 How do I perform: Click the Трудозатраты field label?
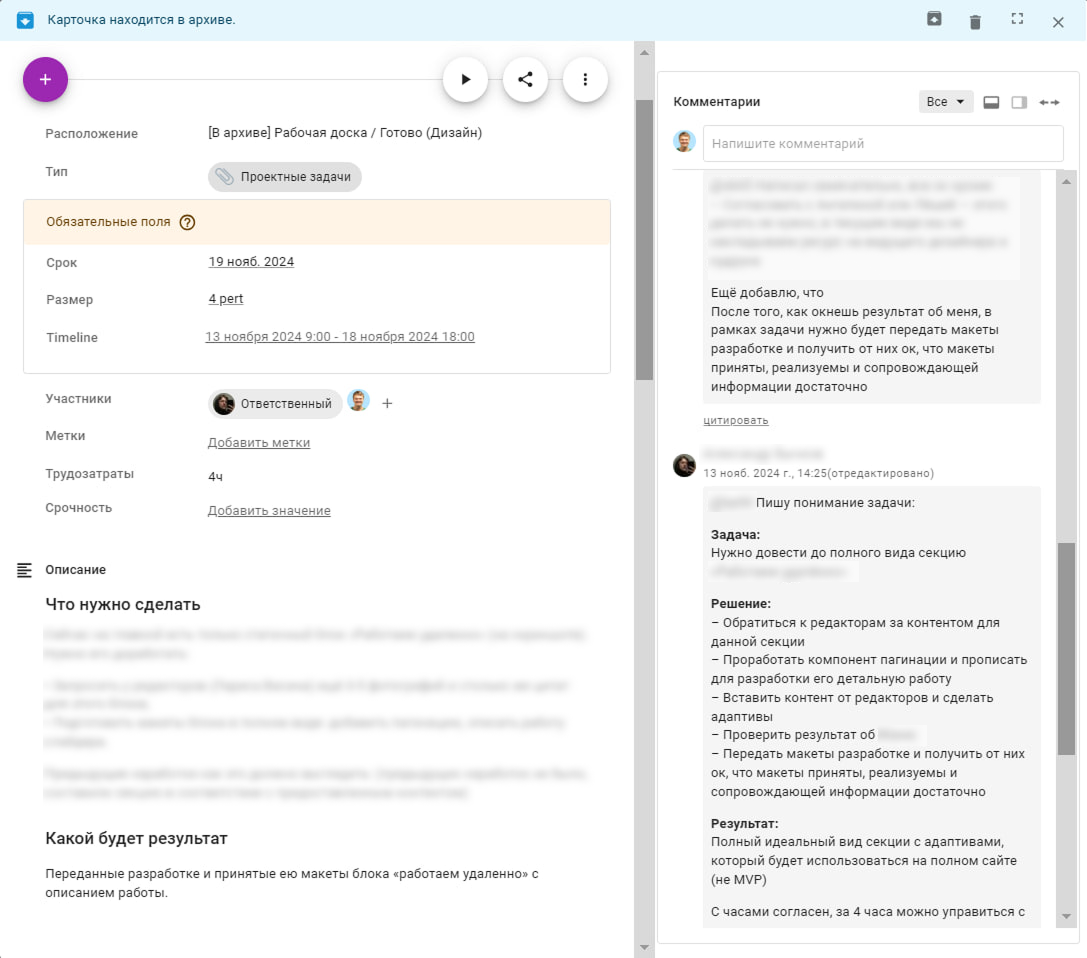click(89, 474)
